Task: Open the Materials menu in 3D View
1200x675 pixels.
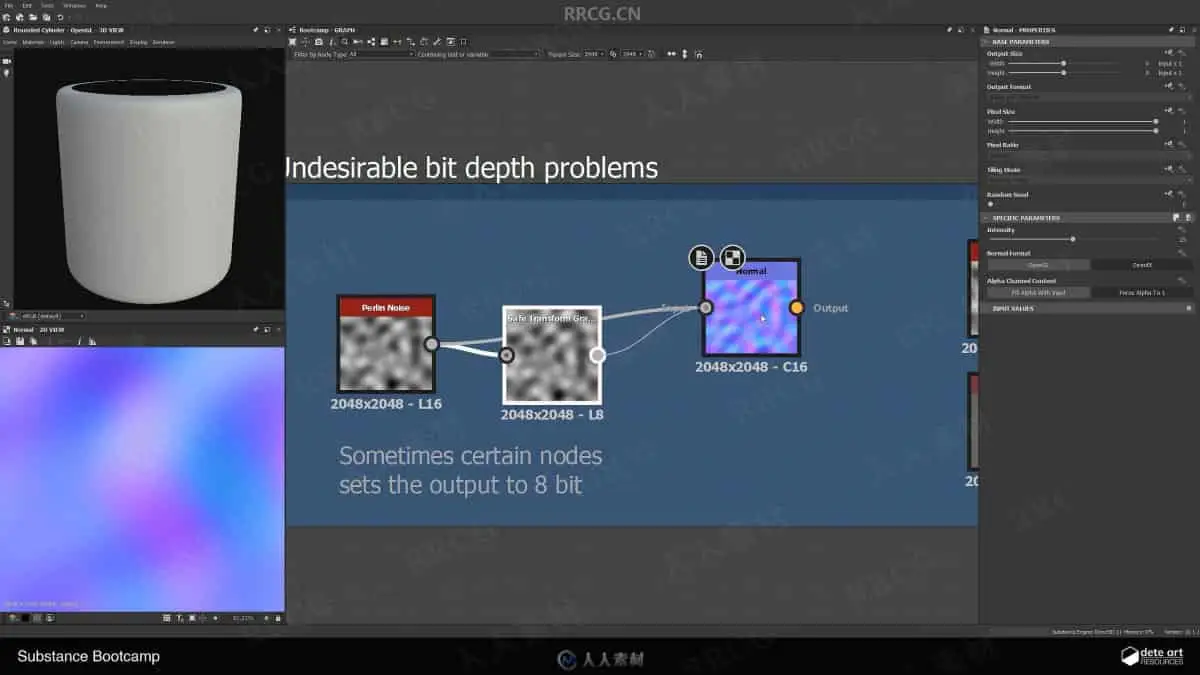Action: tap(33, 42)
